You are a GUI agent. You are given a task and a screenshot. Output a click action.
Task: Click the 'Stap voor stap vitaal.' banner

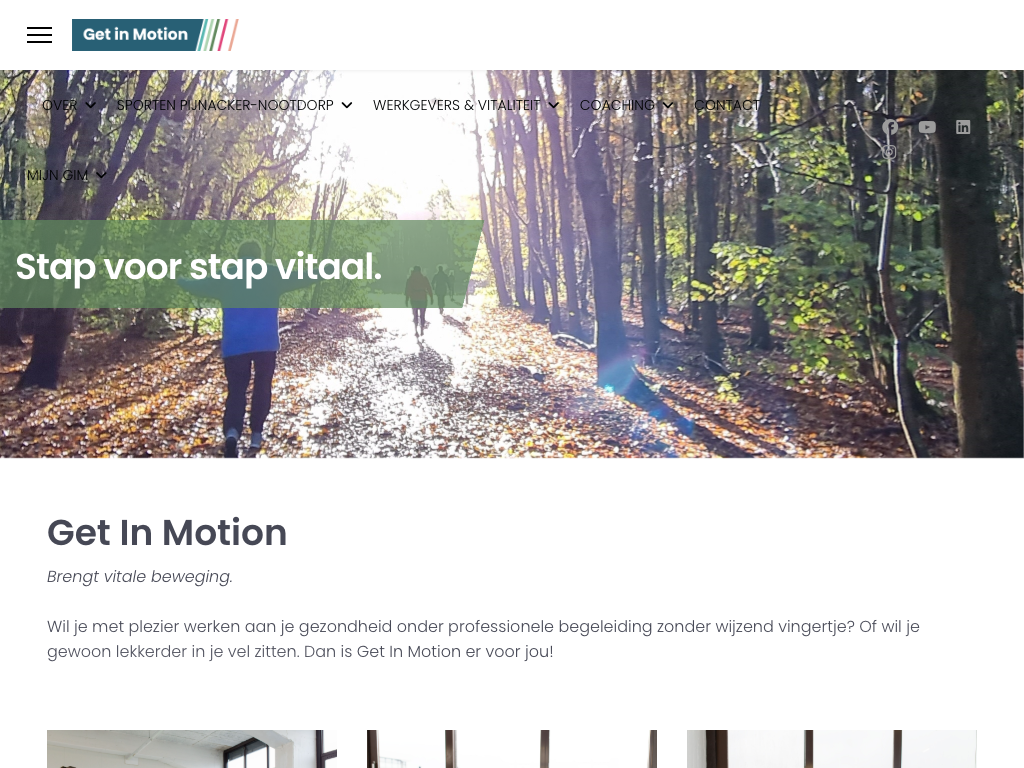[x=241, y=264]
